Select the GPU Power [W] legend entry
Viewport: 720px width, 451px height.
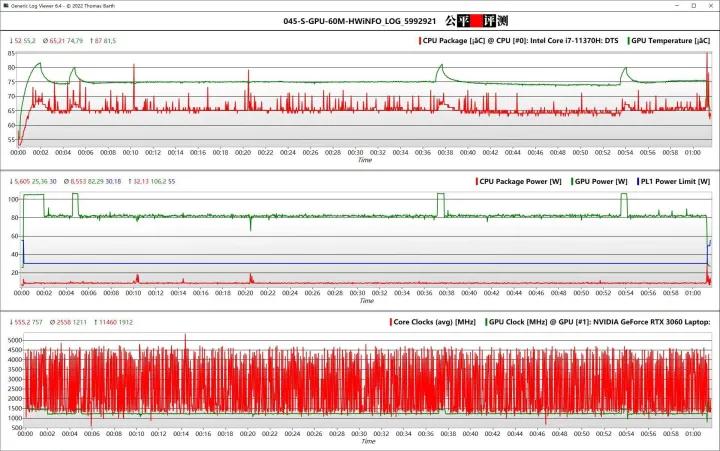[x=601, y=181]
